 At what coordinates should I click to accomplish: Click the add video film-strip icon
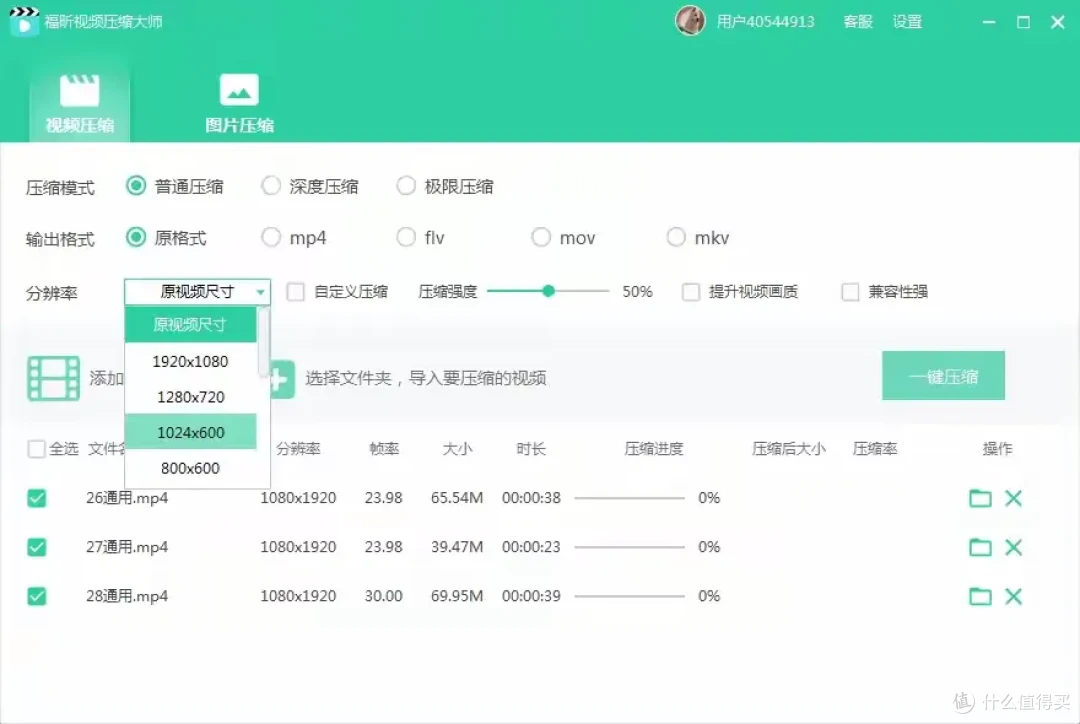[53, 378]
